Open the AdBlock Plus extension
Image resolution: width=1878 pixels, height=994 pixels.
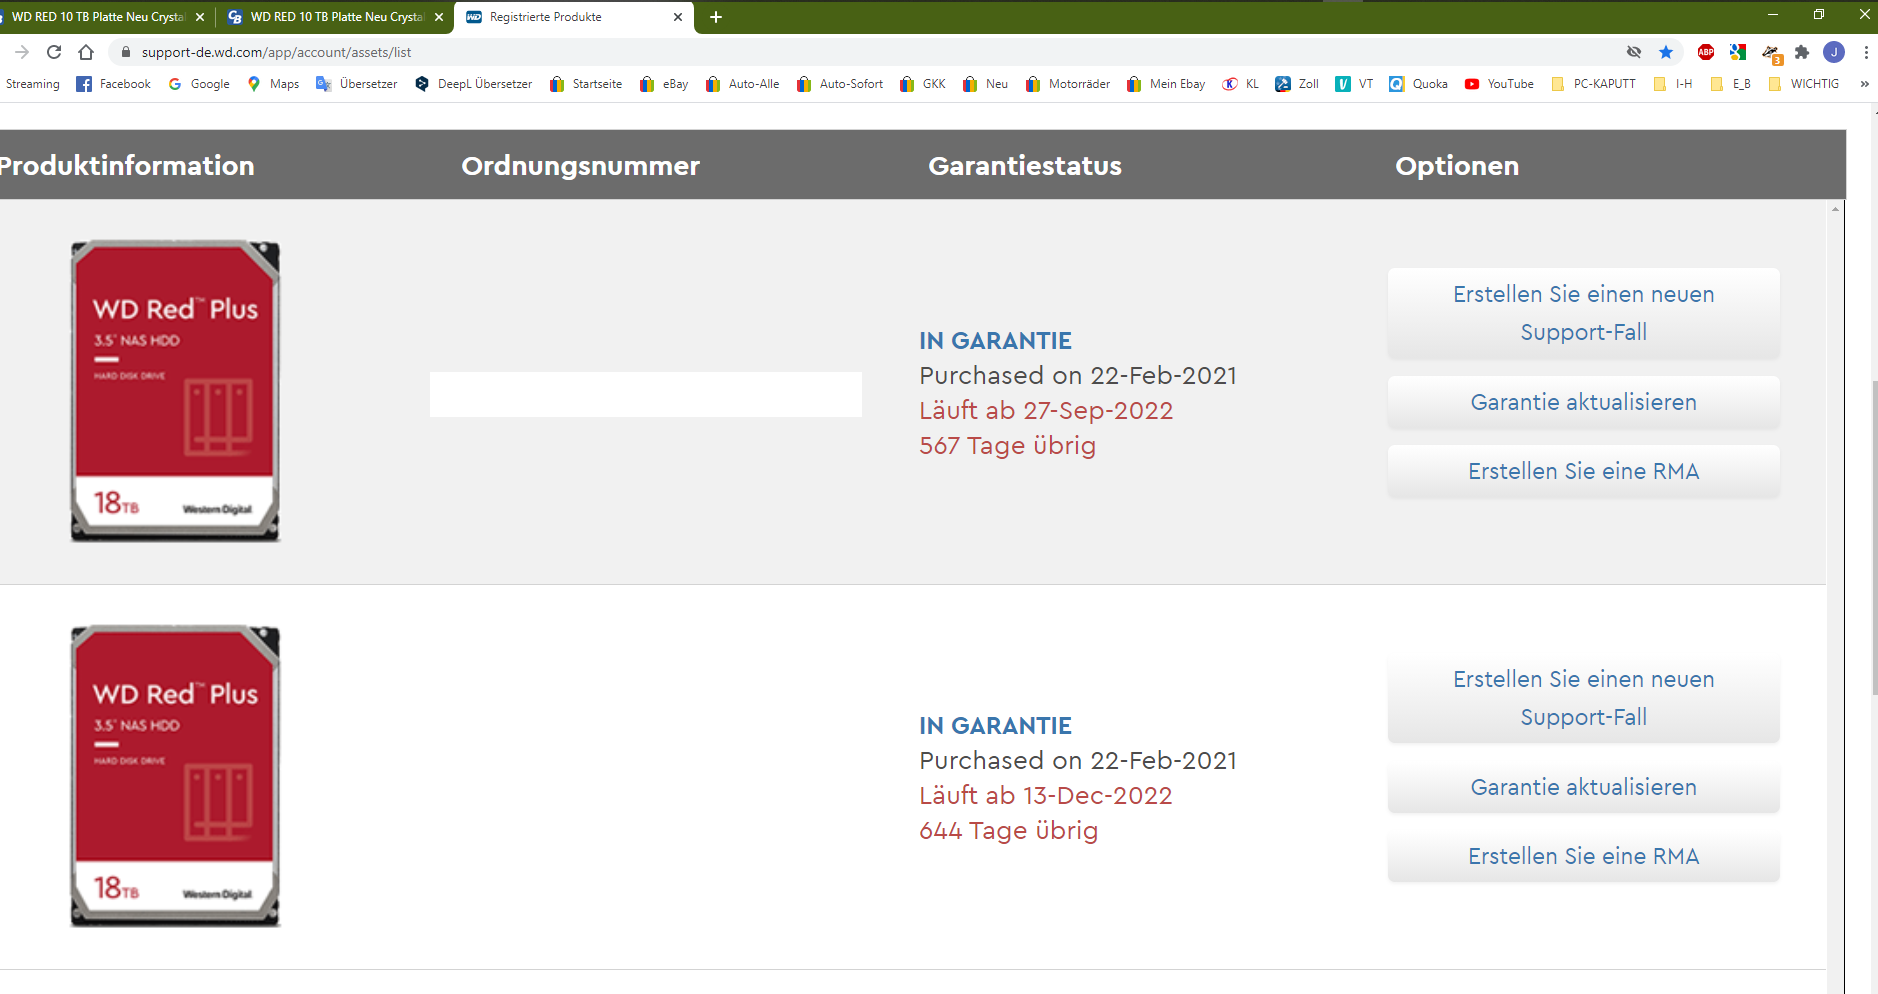[x=1706, y=52]
